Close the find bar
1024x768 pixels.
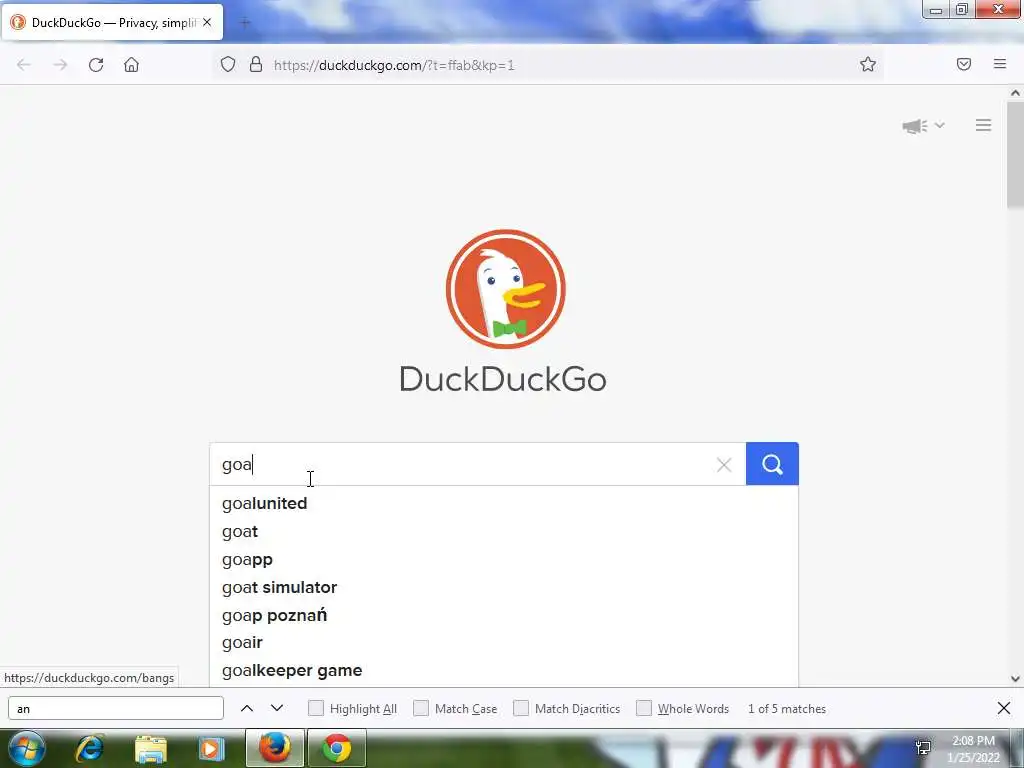1004,708
